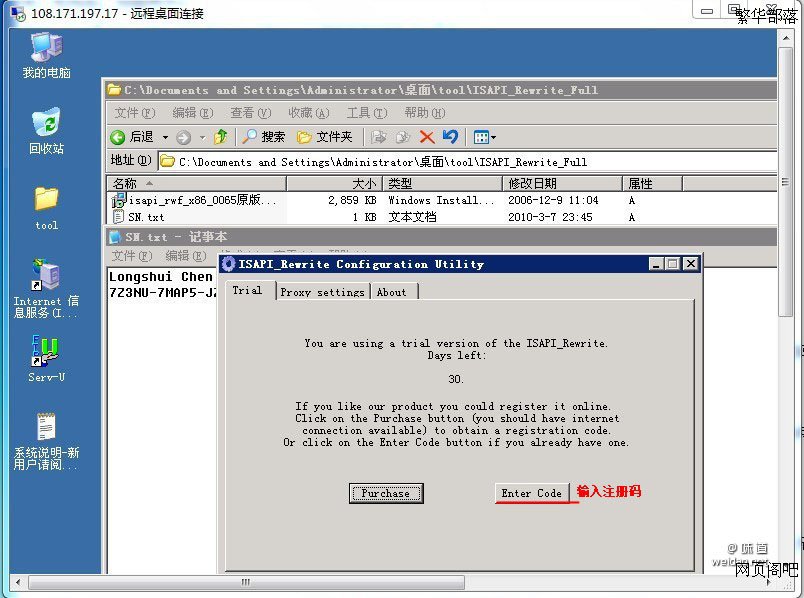804x598 pixels.
Task: Click the Move To toolbar icon in Explorer
Action: [378, 137]
